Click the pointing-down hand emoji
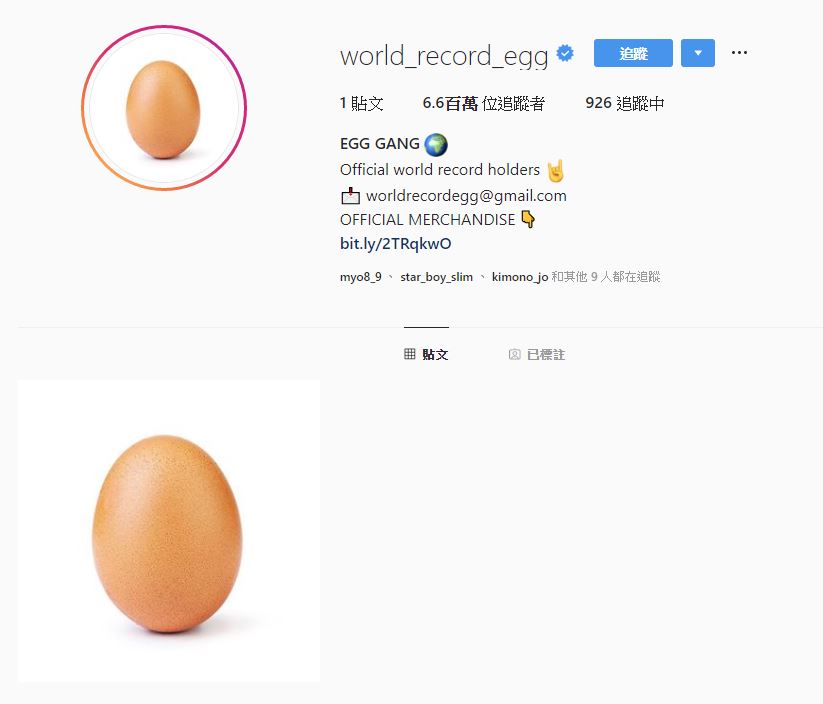Image resolution: width=823 pixels, height=704 pixels. point(529,219)
